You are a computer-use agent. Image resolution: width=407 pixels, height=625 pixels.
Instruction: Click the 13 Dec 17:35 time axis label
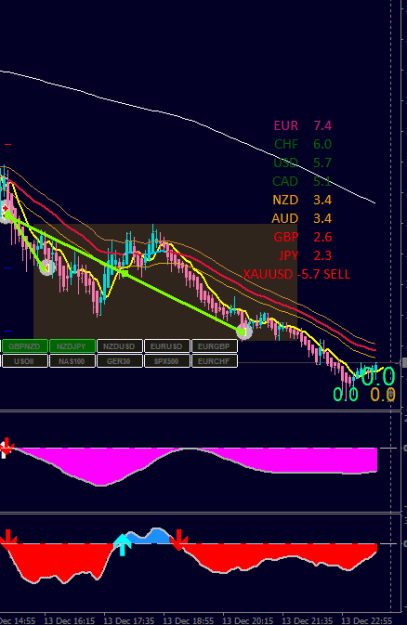(x=129, y=621)
